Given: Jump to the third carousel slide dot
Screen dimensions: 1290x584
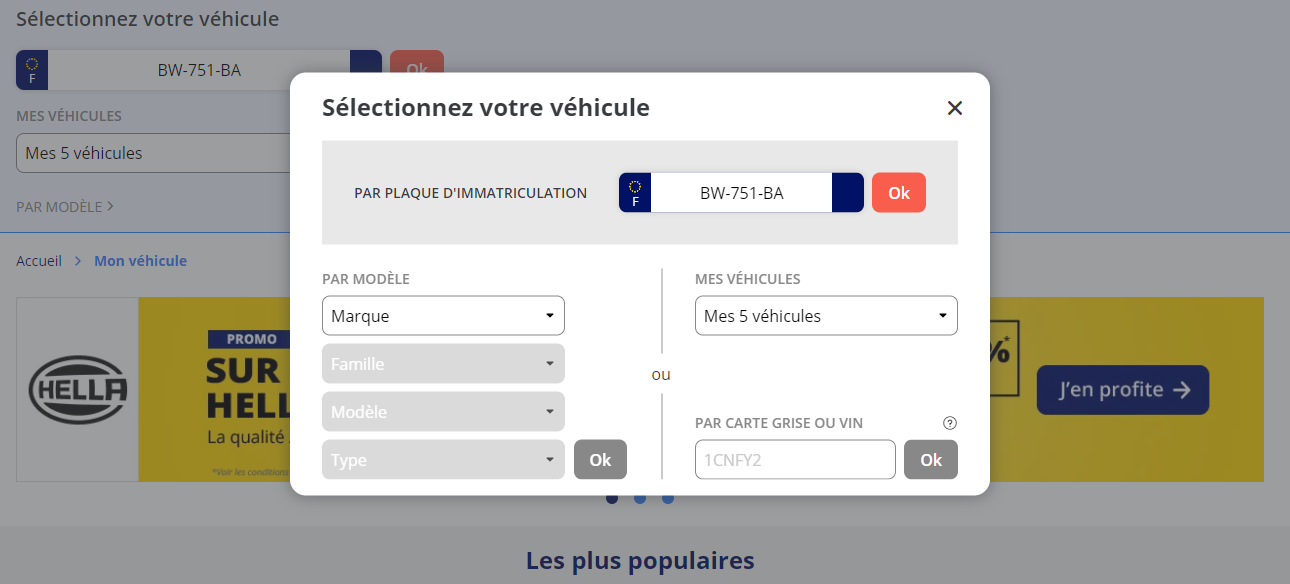Looking at the screenshot, I should (668, 498).
